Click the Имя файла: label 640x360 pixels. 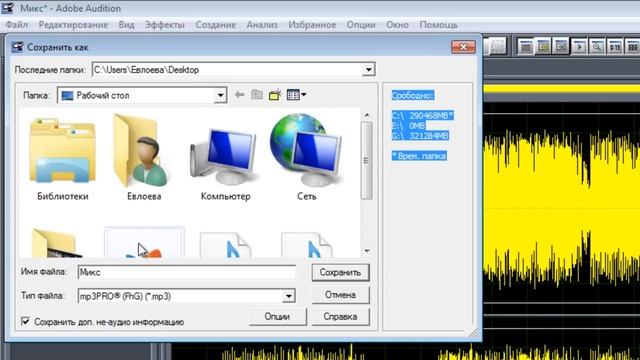(44, 271)
